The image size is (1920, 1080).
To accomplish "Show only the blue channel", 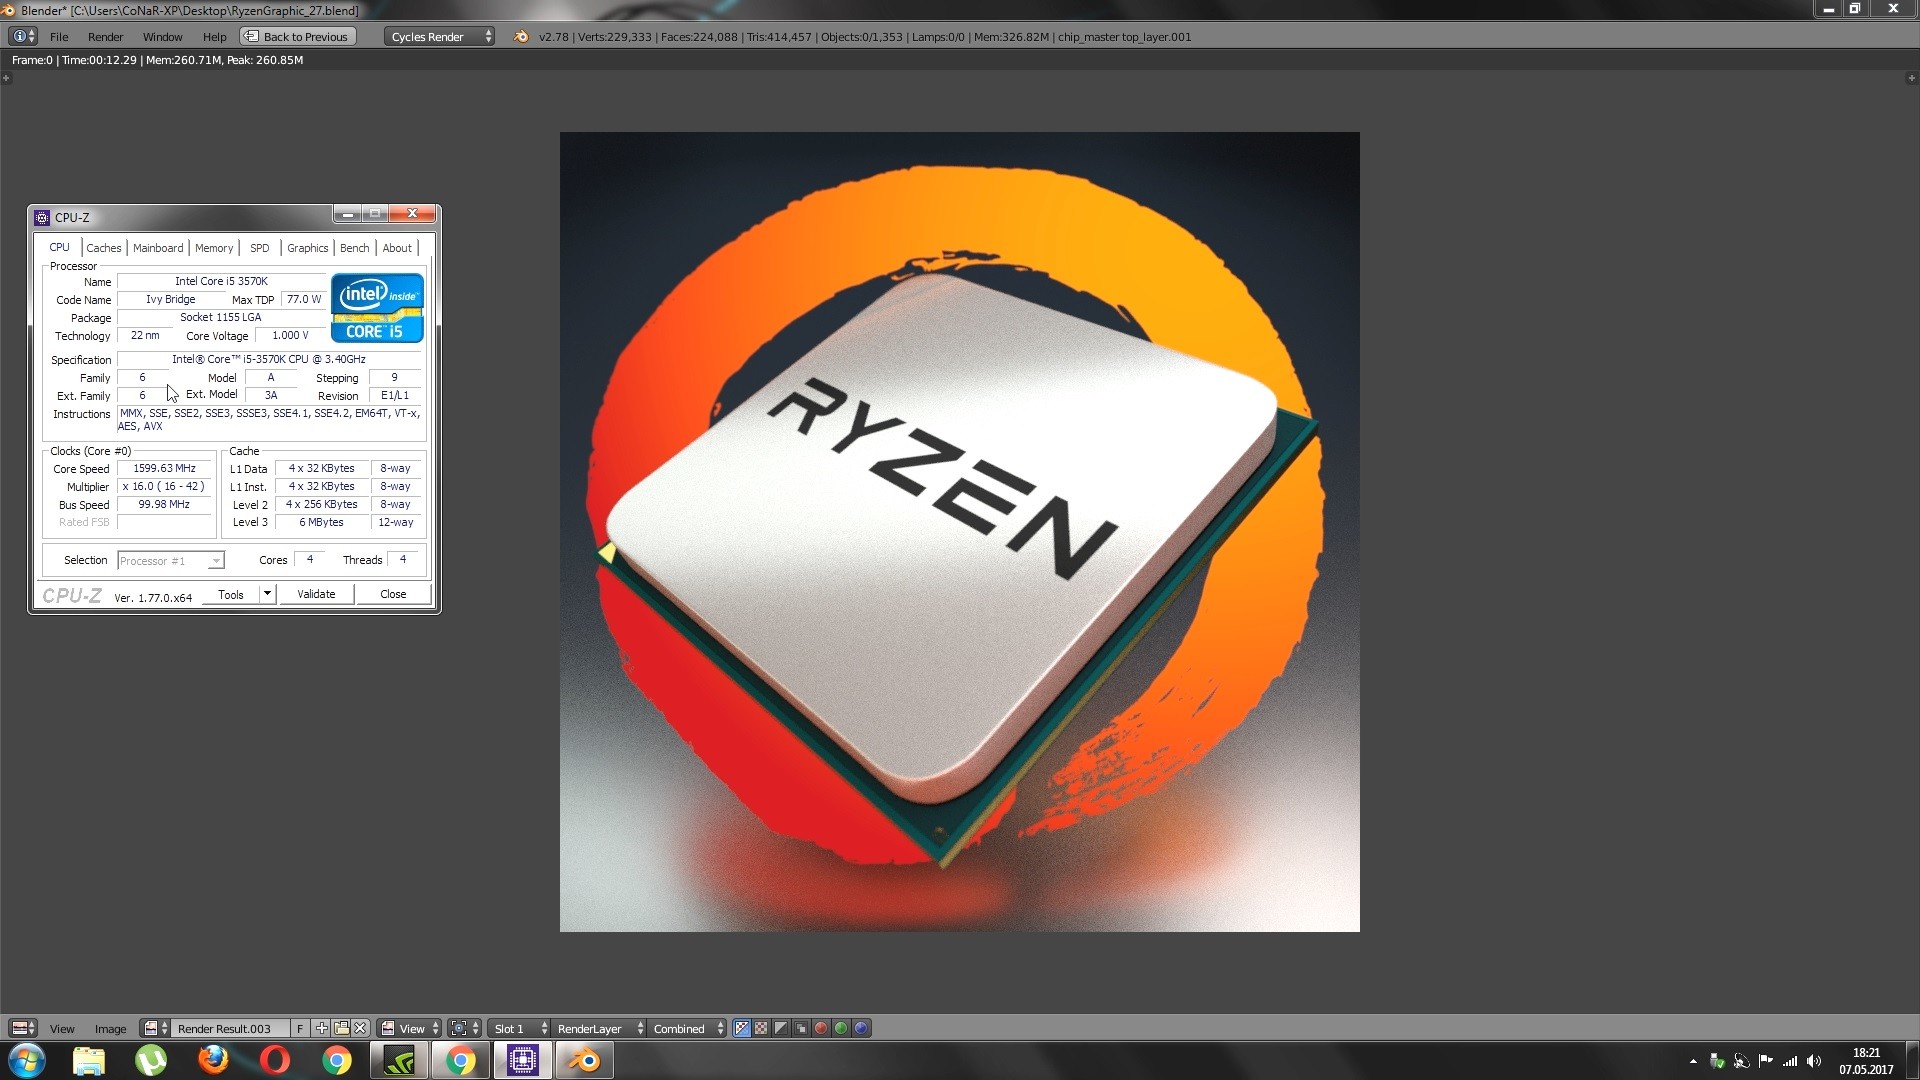I will coord(862,1028).
